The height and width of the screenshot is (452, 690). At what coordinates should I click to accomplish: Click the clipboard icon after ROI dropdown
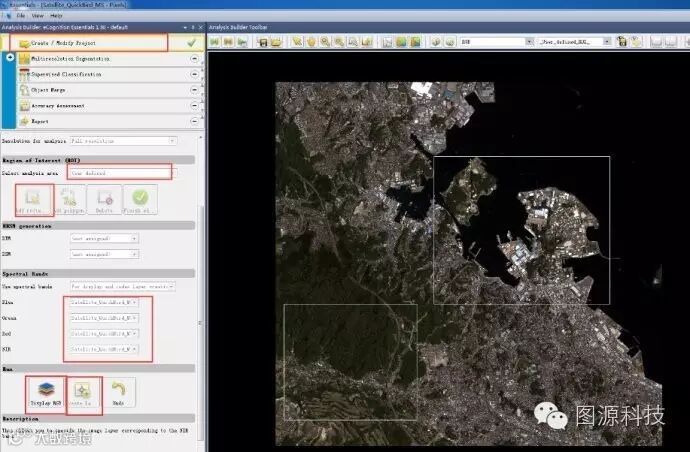coord(621,42)
